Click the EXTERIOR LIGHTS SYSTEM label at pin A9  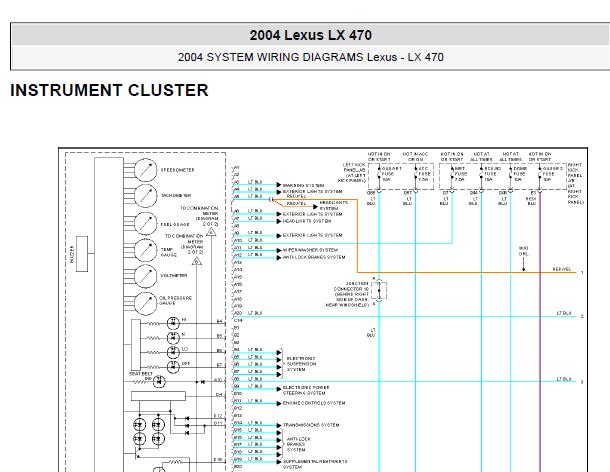click(312, 235)
